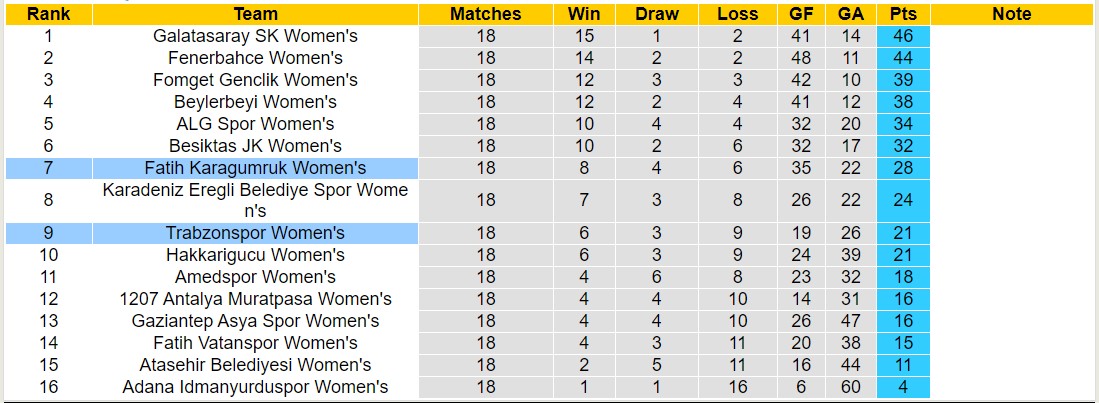Click highlighted Trabzonspor Women's team name
The image size is (1099, 403).
point(255,233)
